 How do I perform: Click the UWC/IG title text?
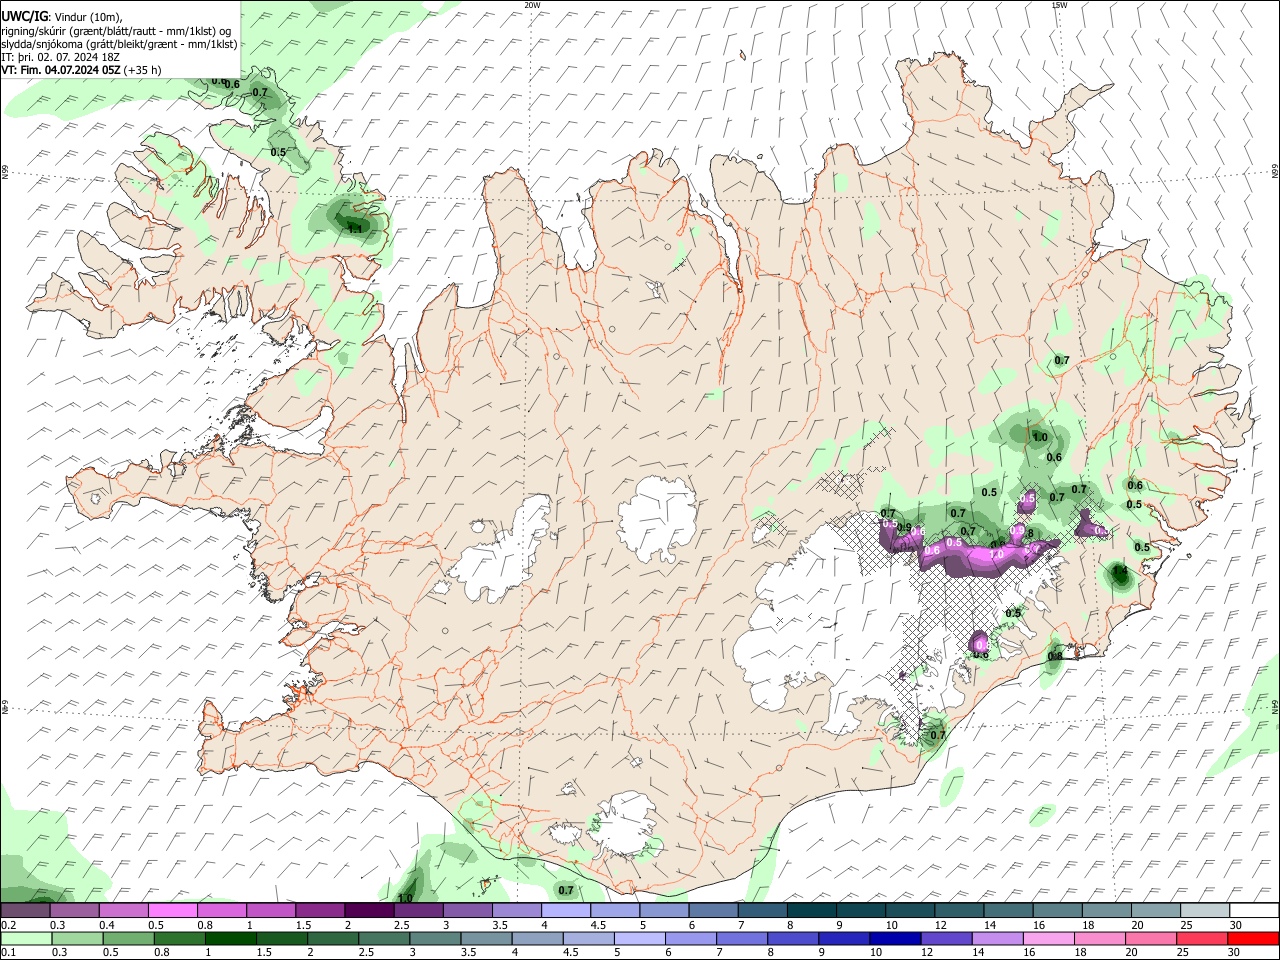click(x=24, y=17)
